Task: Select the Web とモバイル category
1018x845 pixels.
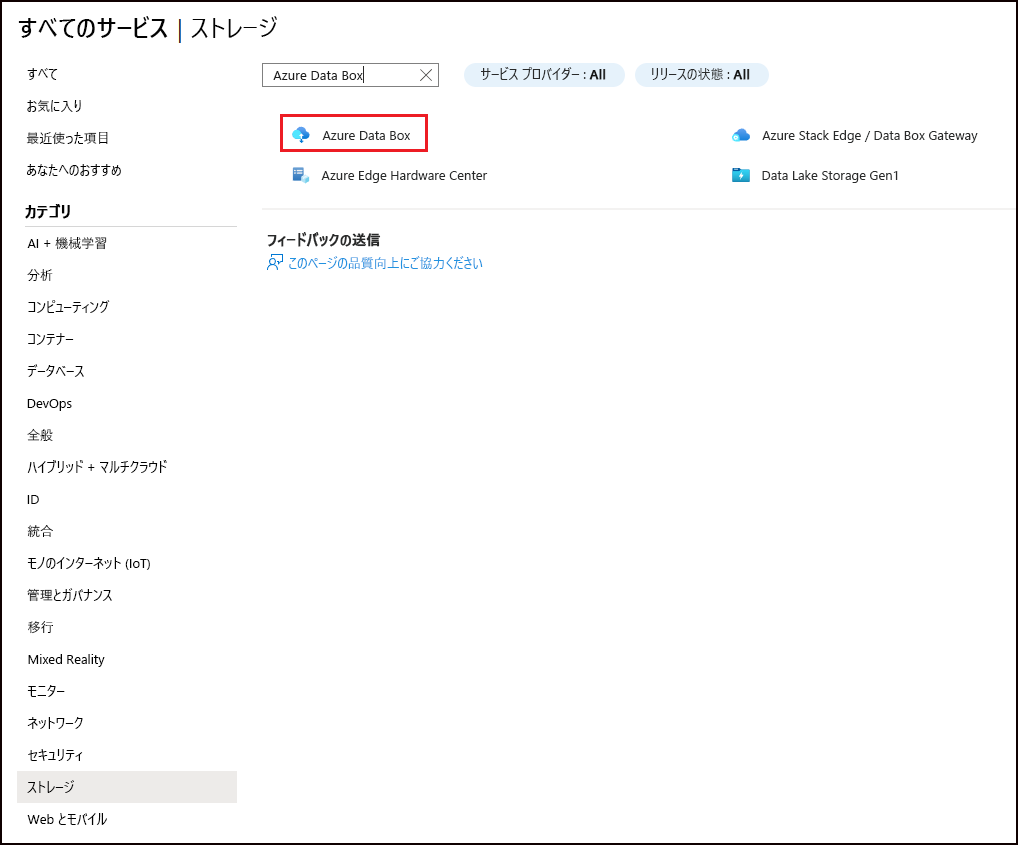Action: [68, 819]
